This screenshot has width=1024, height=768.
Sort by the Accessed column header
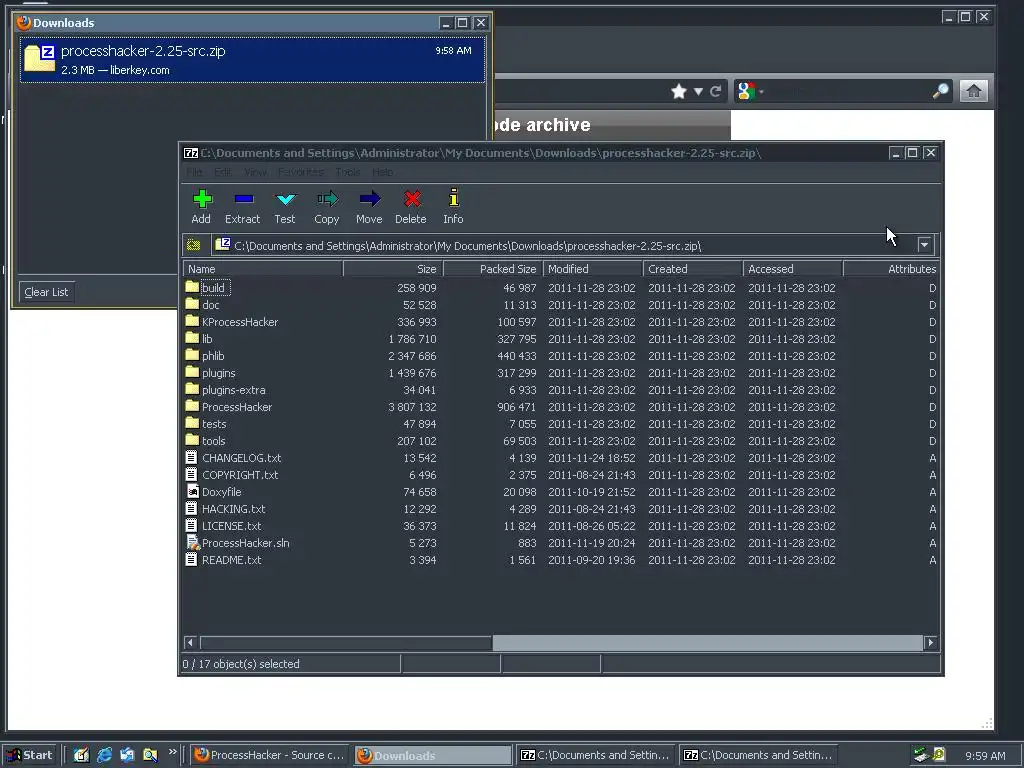793,268
